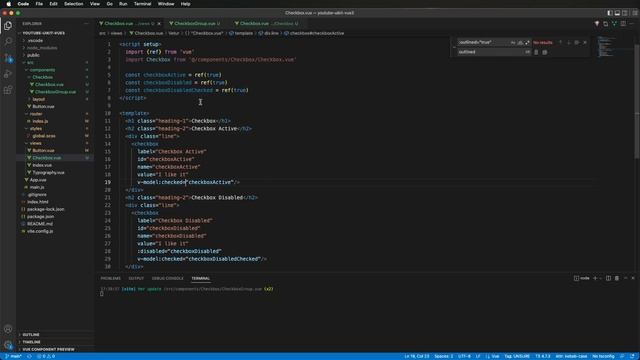The width and height of the screenshot is (640, 360).
Task: Expand the OUTLINE section
Action: point(31,335)
